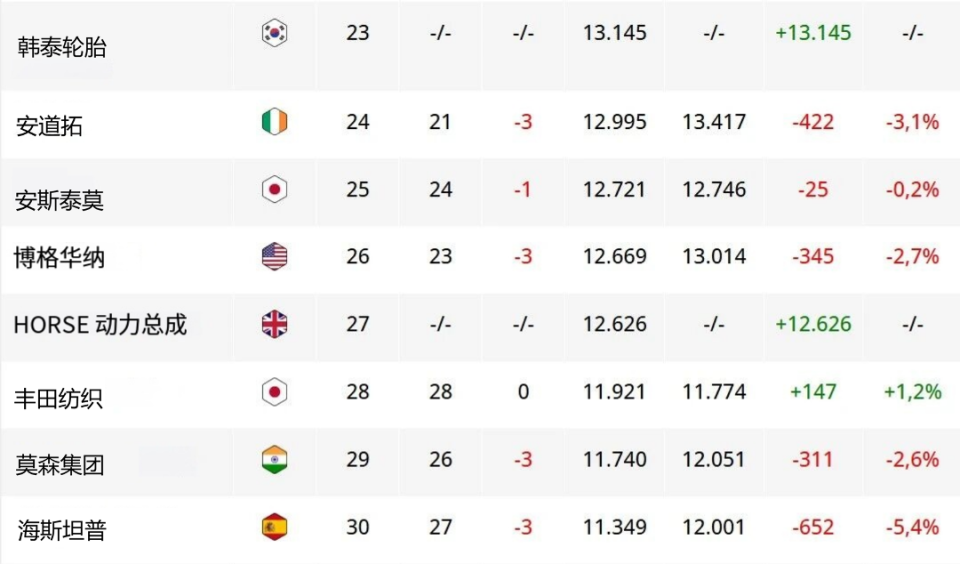
Task: Open the 海斯坦普 company entry
Action: (62, 530)
